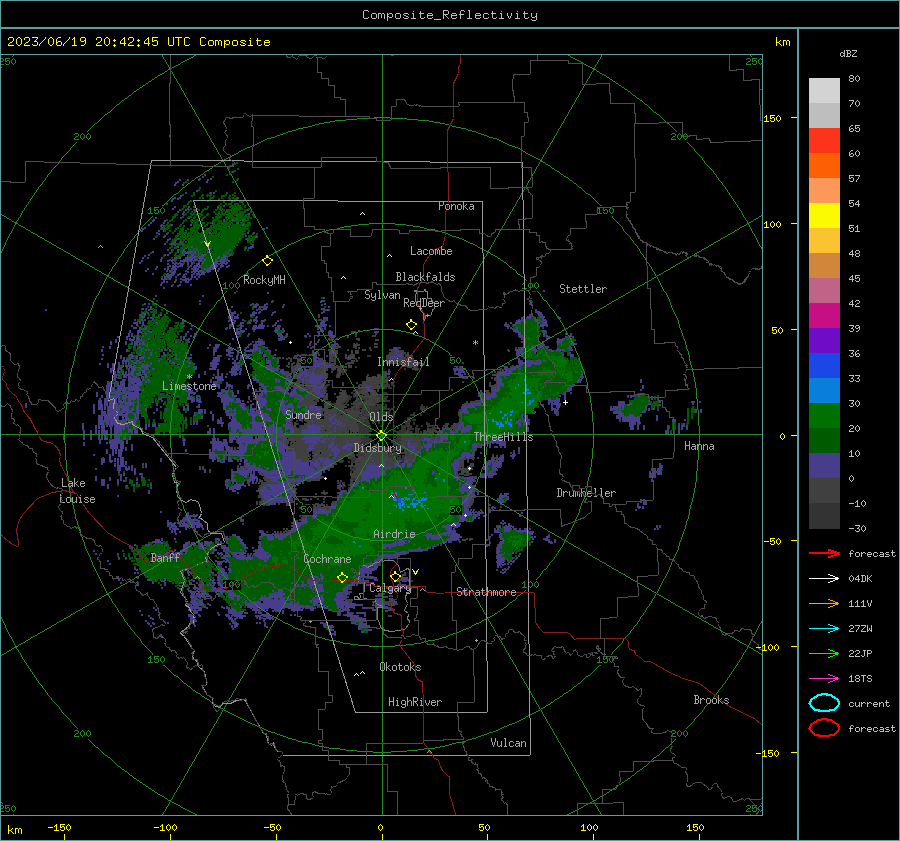Click the green 22JP arrow legend icon

click(x=824, y=653)
